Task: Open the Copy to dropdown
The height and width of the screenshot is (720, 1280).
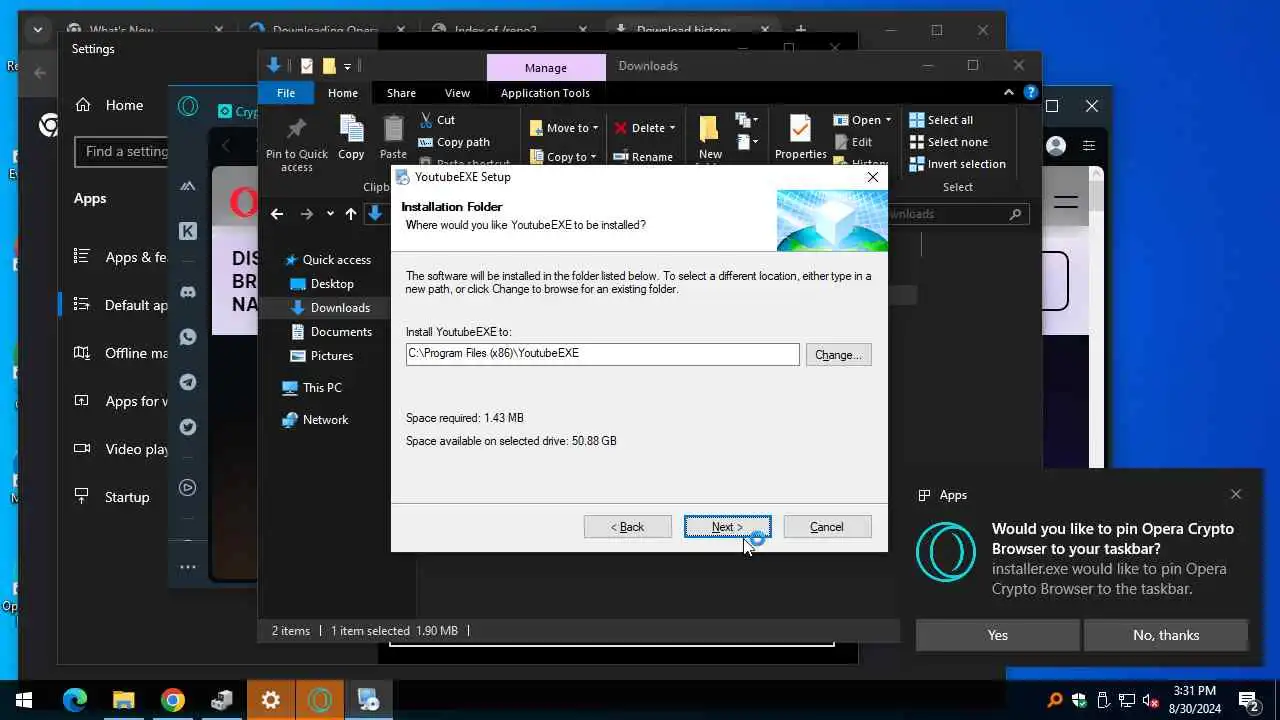Action: point(563,157)
